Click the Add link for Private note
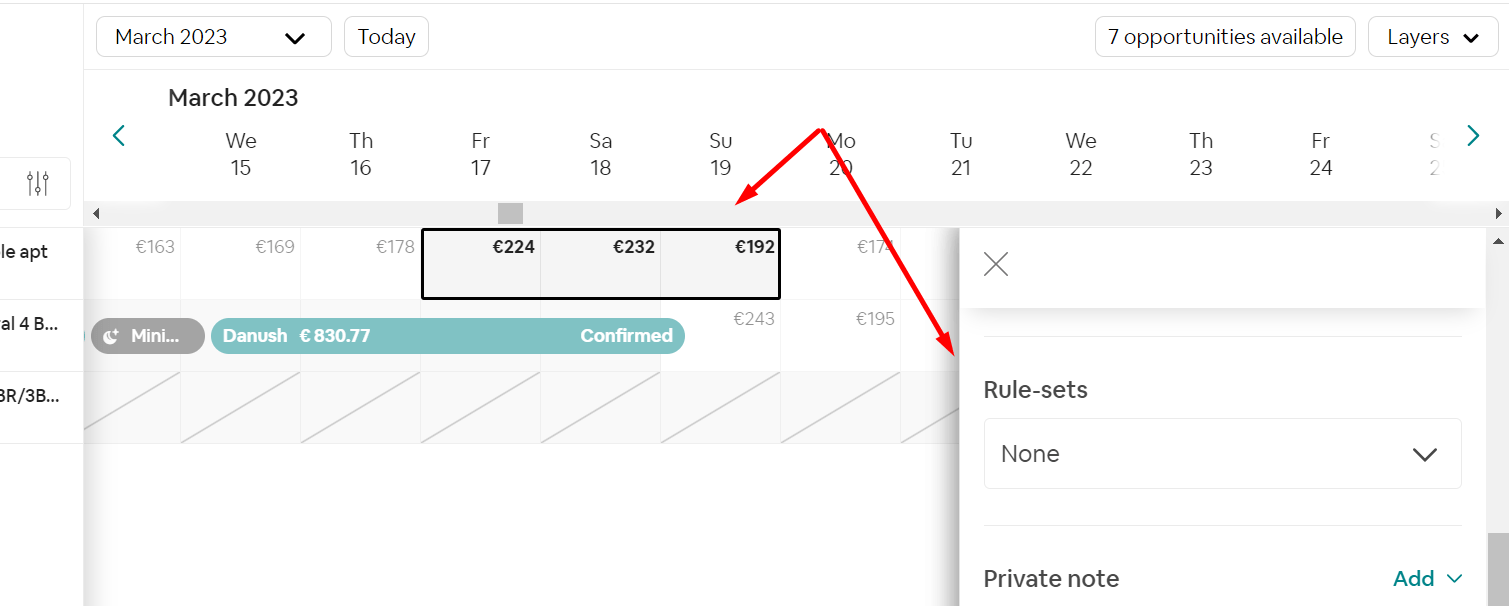 click(1412, 578)
